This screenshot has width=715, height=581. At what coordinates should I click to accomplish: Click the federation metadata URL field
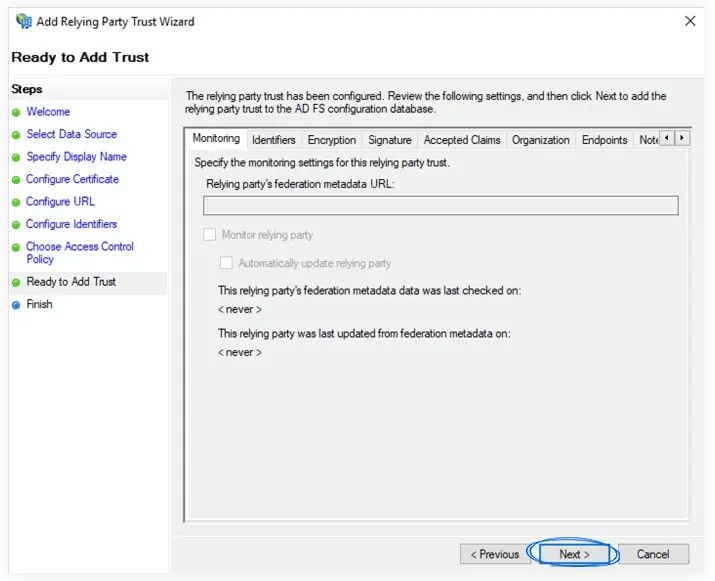point(440,206)
